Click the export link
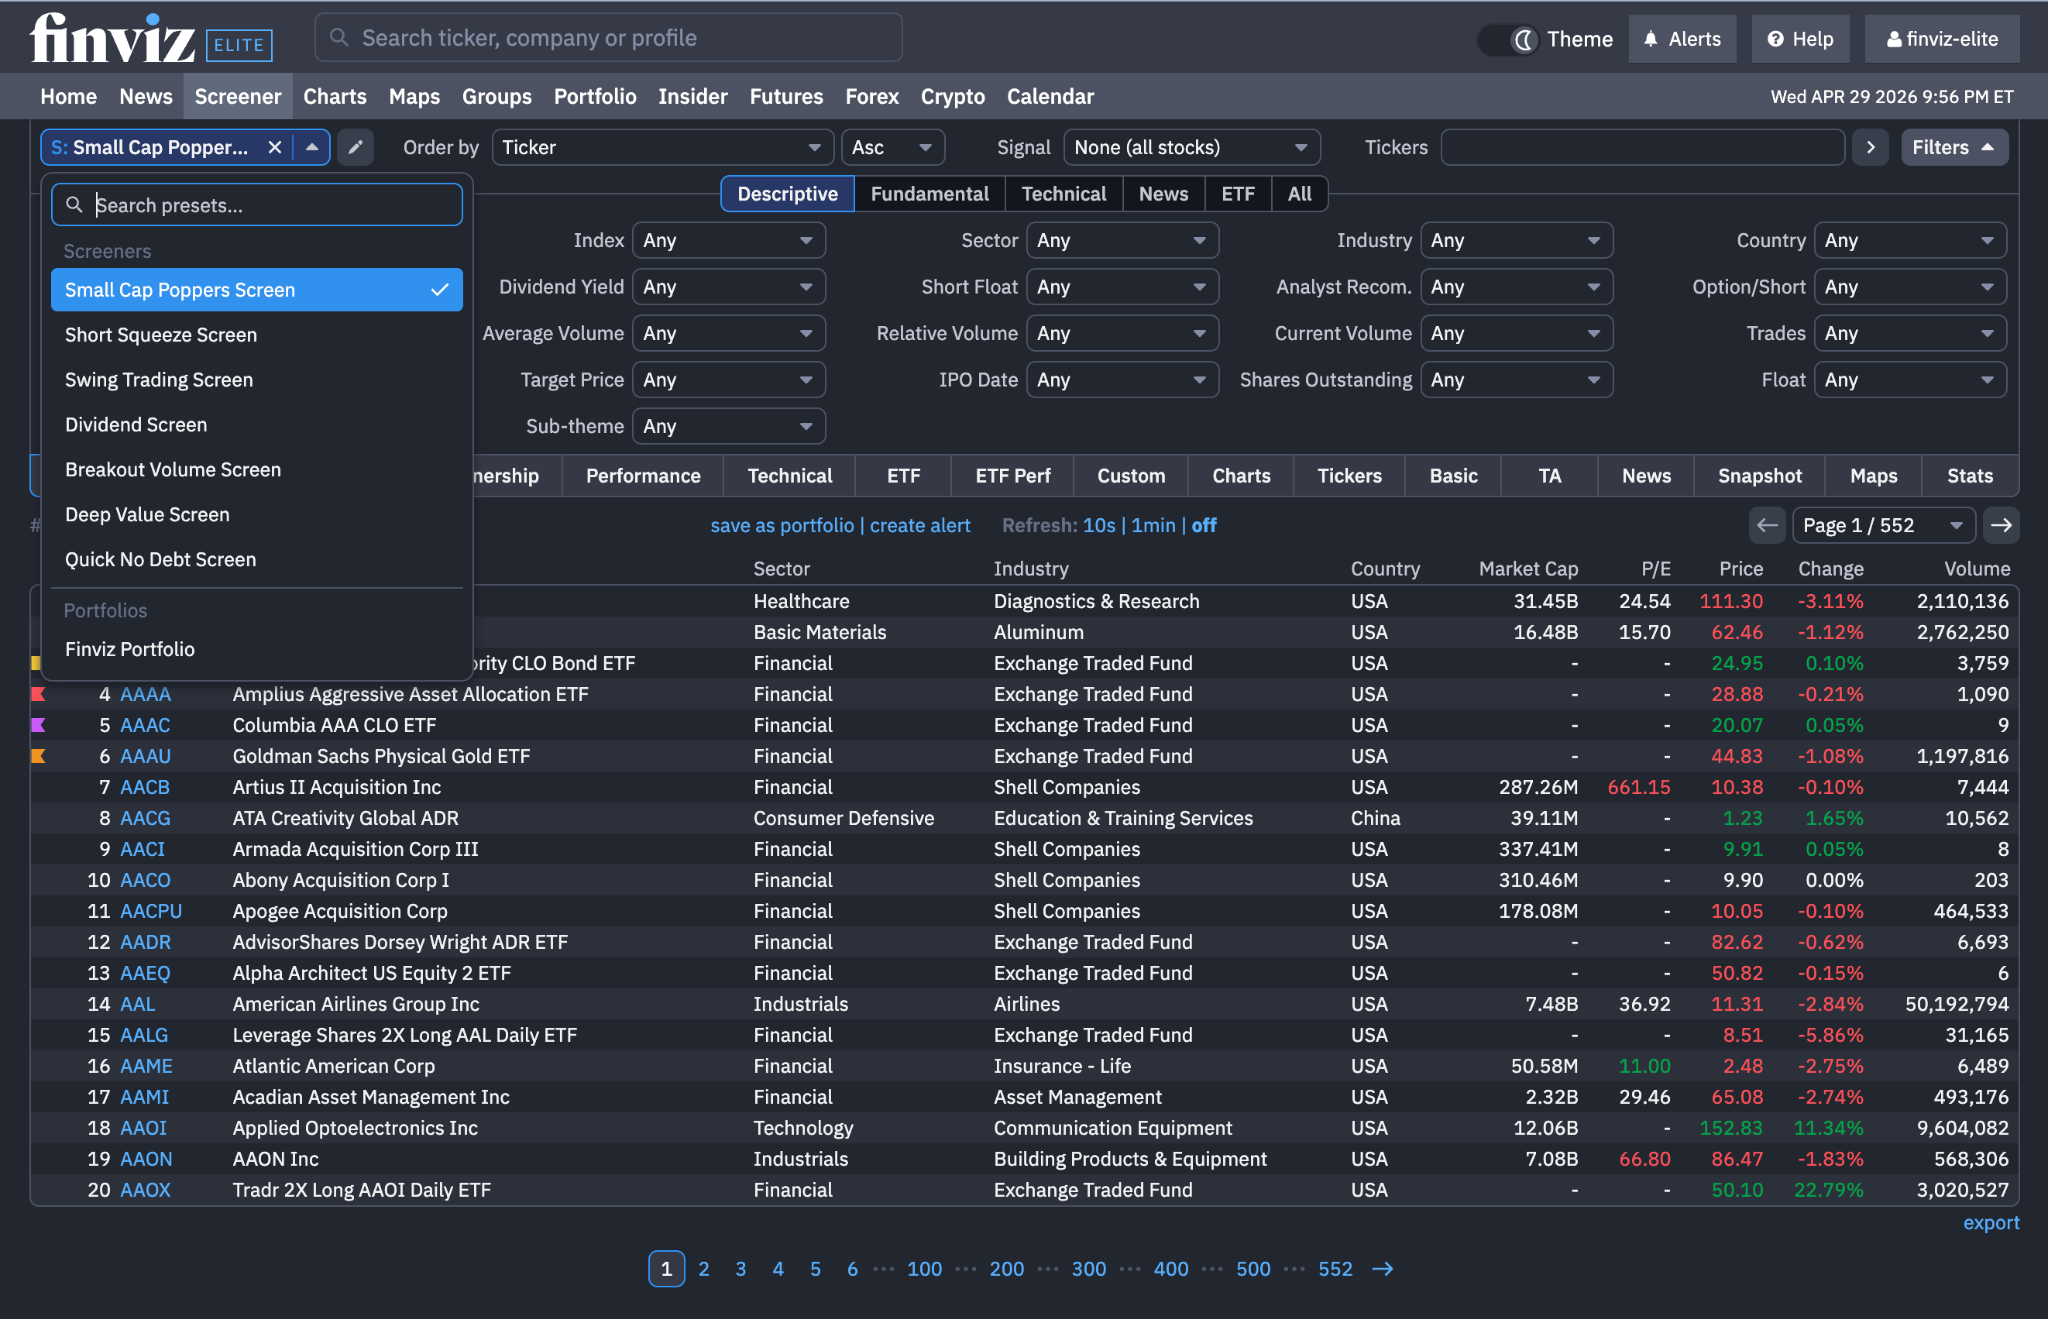2048x1319 pixels. click(x=1990, y=1223)
